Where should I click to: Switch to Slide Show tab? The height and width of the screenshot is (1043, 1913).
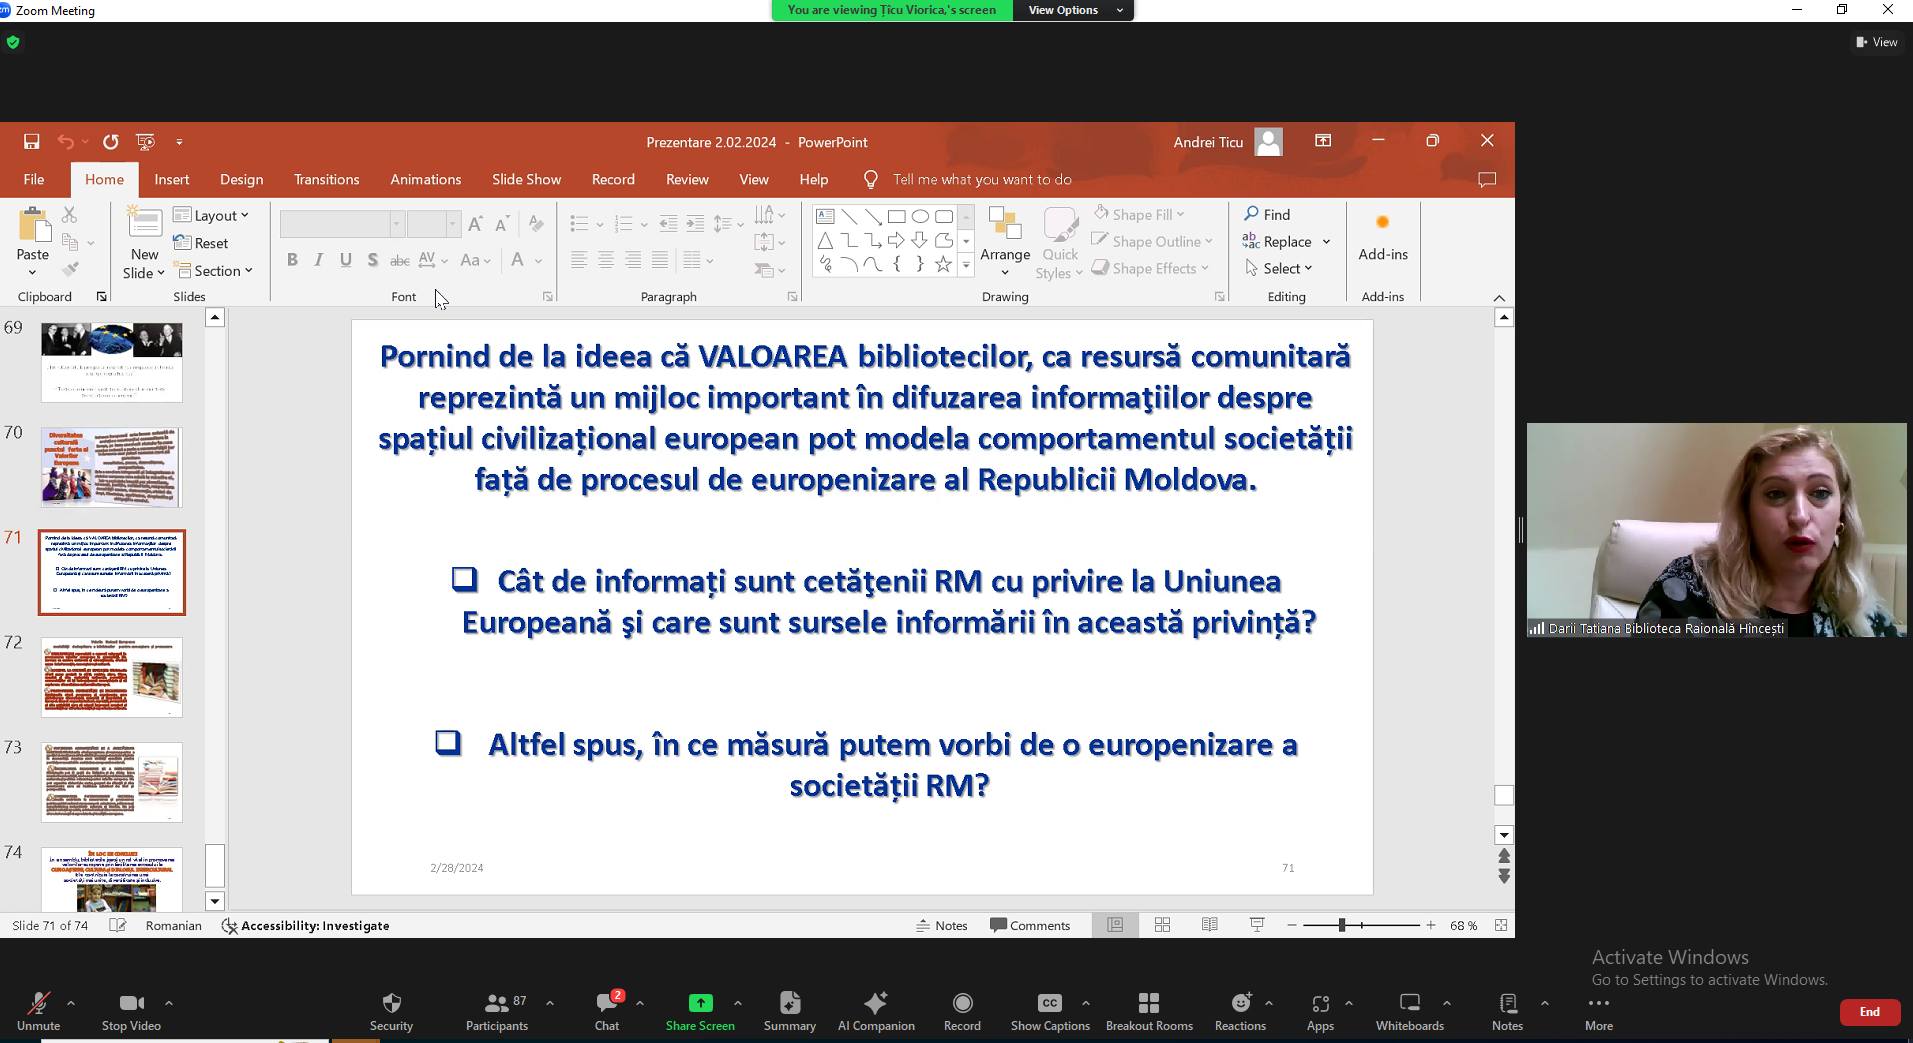[526, 179]
